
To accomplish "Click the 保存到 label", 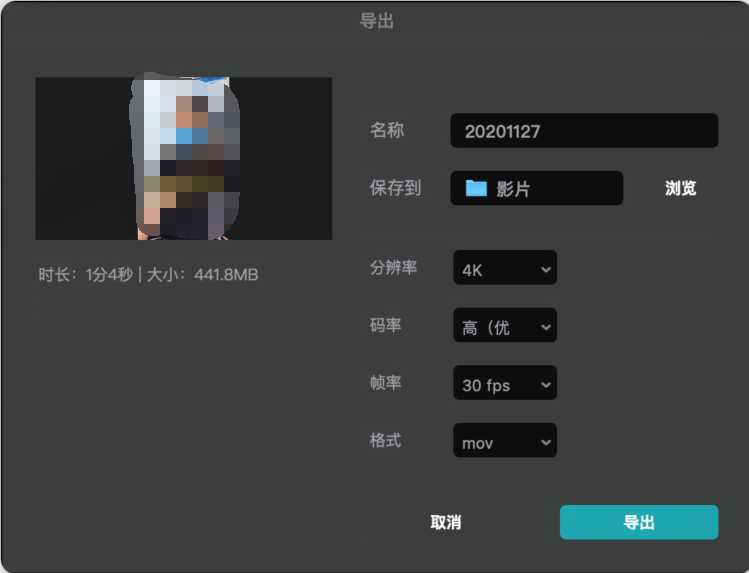I will [396, 188].
